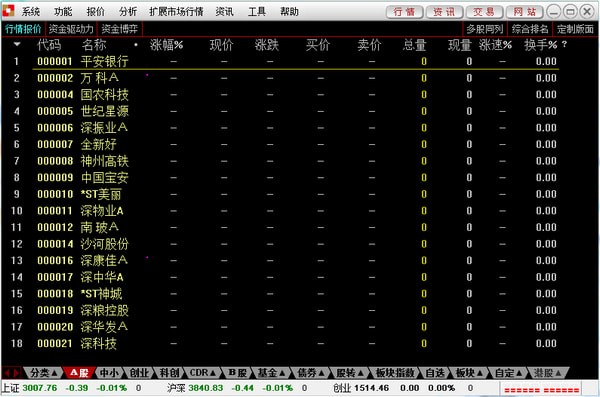
Task: Select stock row 国农科技
Action: pos(285,95)
